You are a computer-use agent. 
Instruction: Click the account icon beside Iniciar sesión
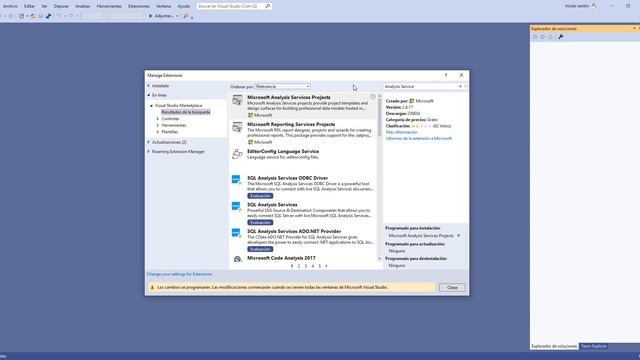point(594,6)
